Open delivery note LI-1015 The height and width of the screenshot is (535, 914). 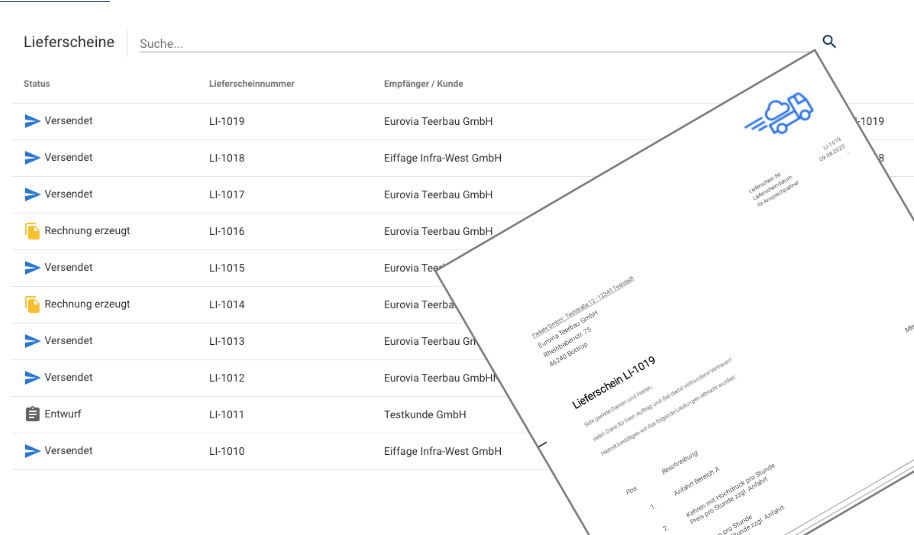[227, 268]
